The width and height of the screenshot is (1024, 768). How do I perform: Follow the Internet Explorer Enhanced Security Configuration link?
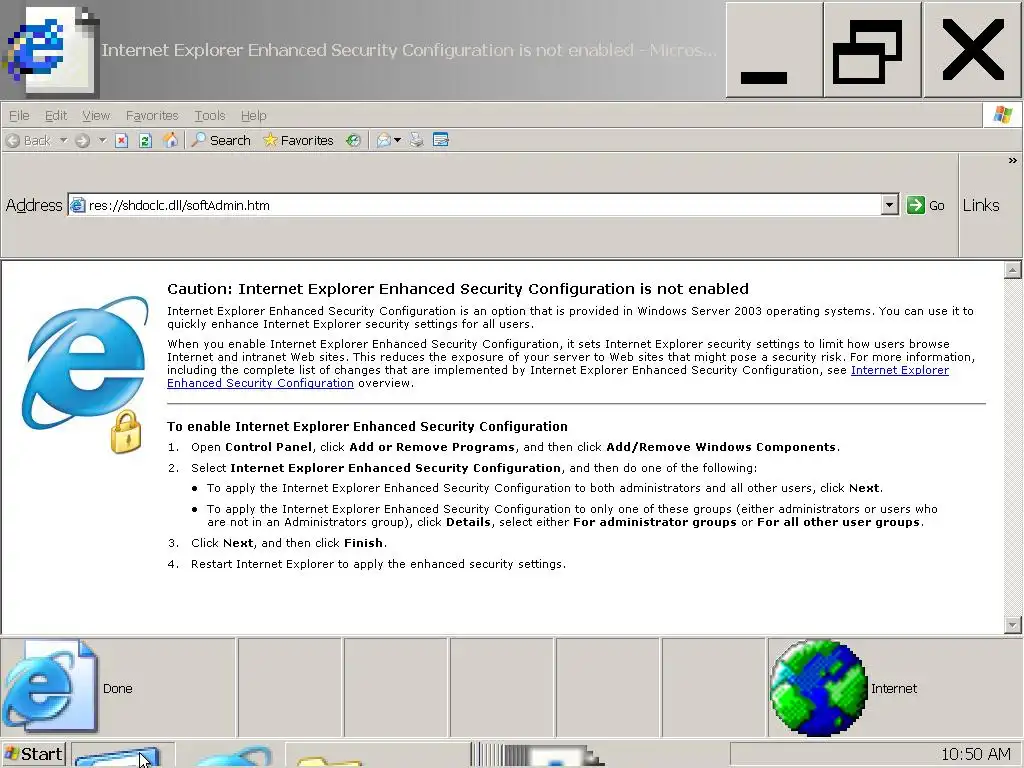tap(899, 370)
